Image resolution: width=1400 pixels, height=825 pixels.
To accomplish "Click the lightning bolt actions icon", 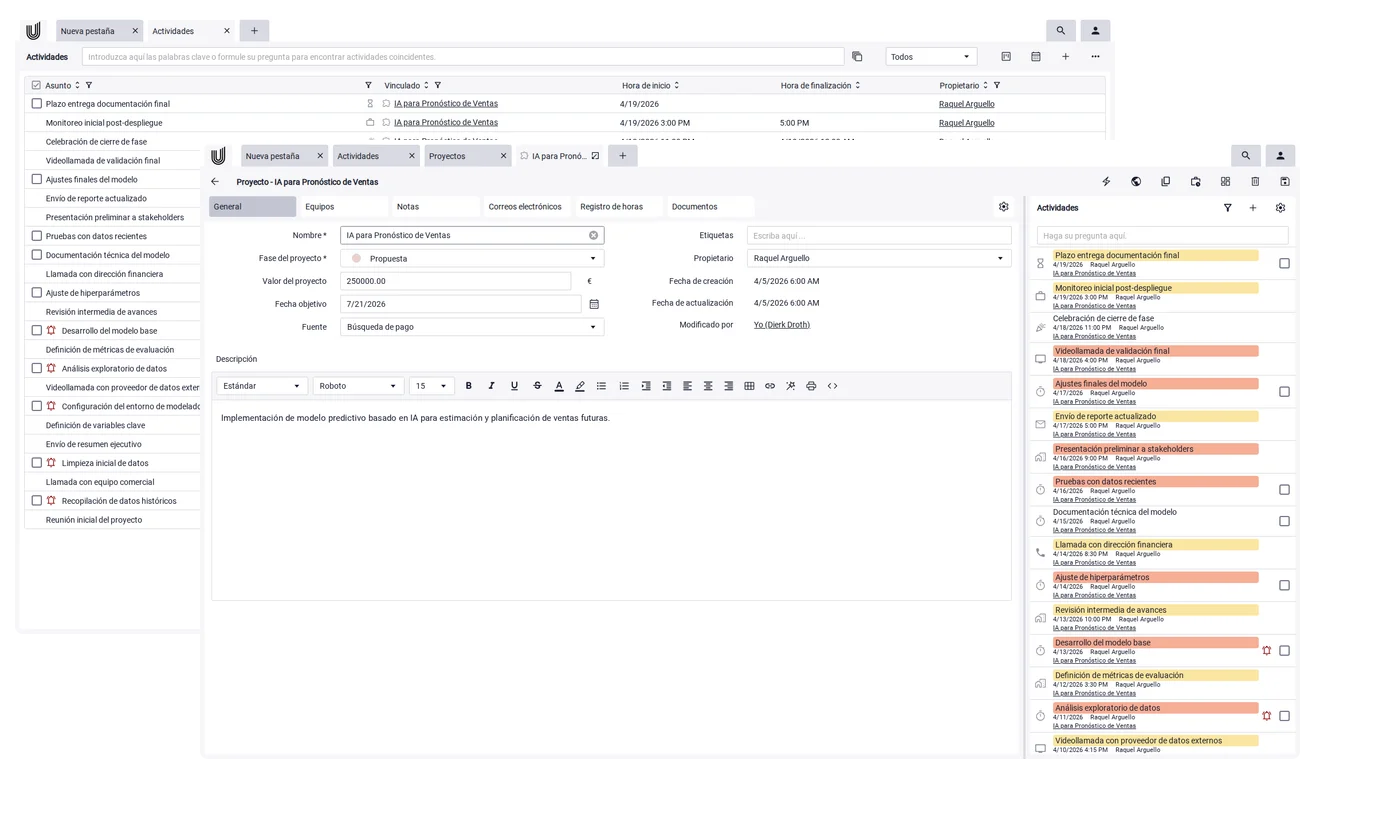I will (1106, 182).
